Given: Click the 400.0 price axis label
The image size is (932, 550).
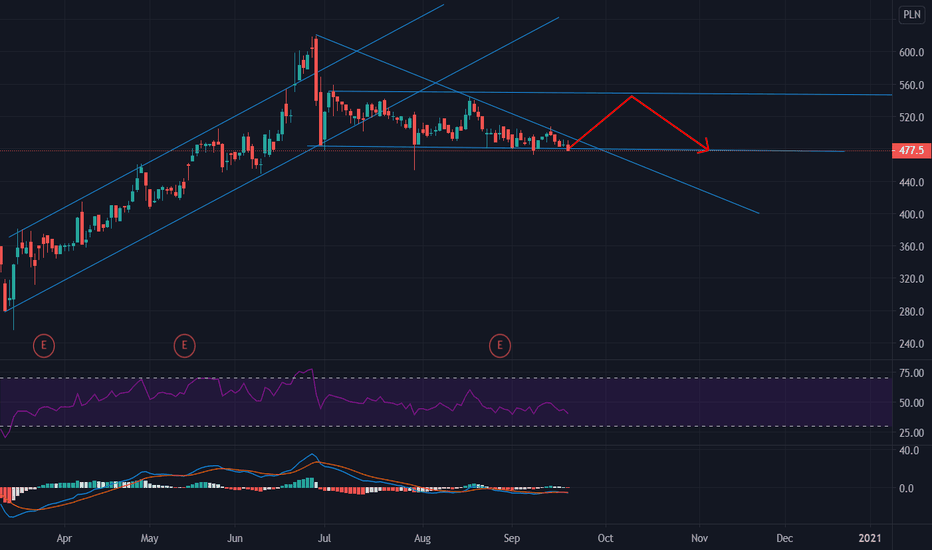Looking at the screenshot, I should 911,215.
